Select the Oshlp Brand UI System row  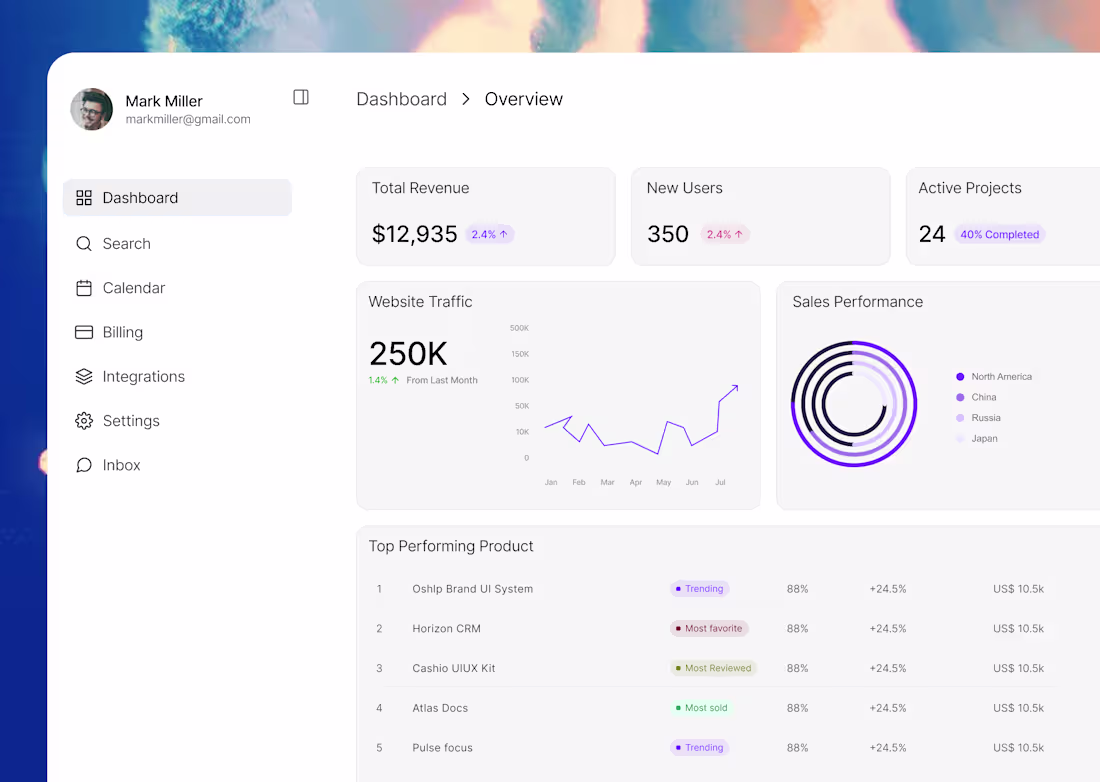(x=710, y=589)
